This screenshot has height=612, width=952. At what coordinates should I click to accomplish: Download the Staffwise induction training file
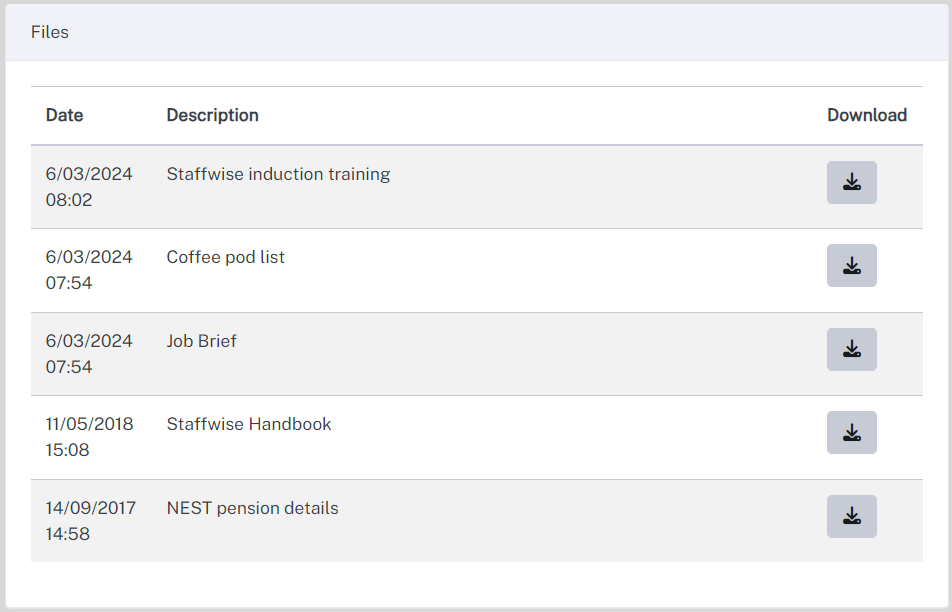(851, 182)
